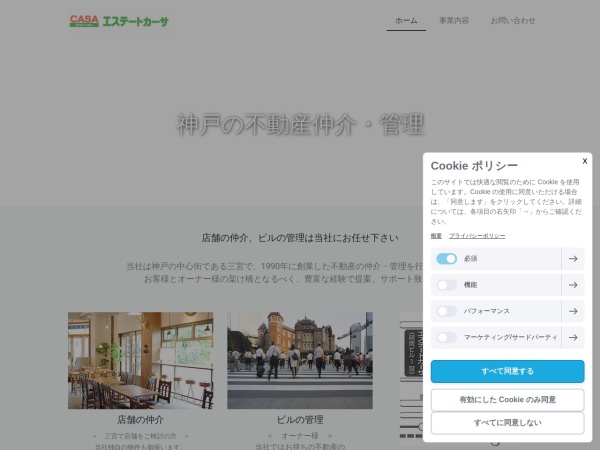Click the 神戸の不動産仲介・管理 hero title
600x450 pixels.
(300, 124)
